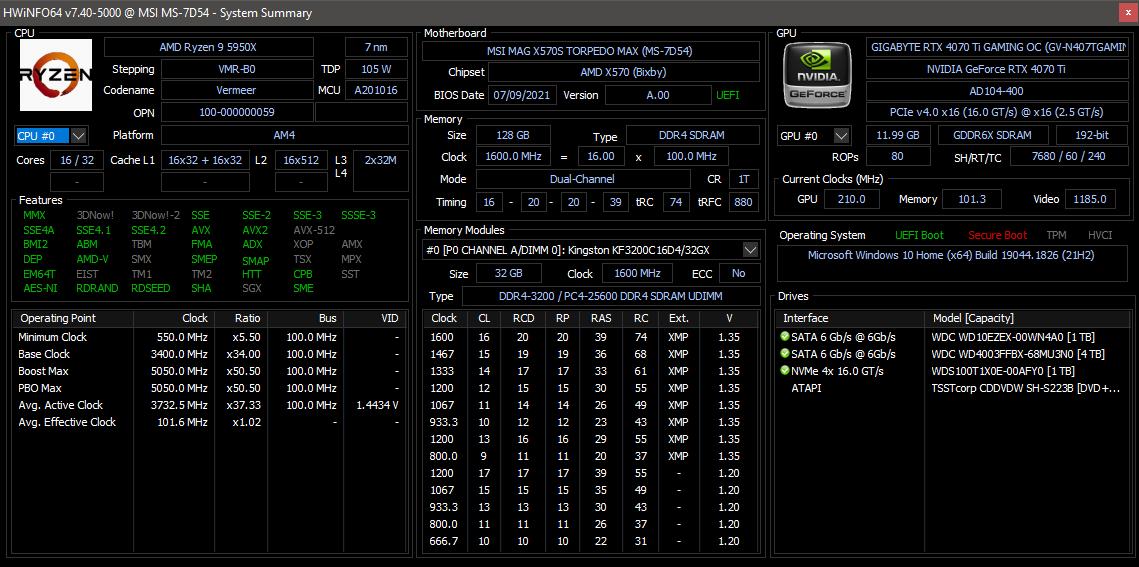Screen dimensions: 1139x567
Task: Click green status icon for WD10EZEX drive
Action: [785, 337]
